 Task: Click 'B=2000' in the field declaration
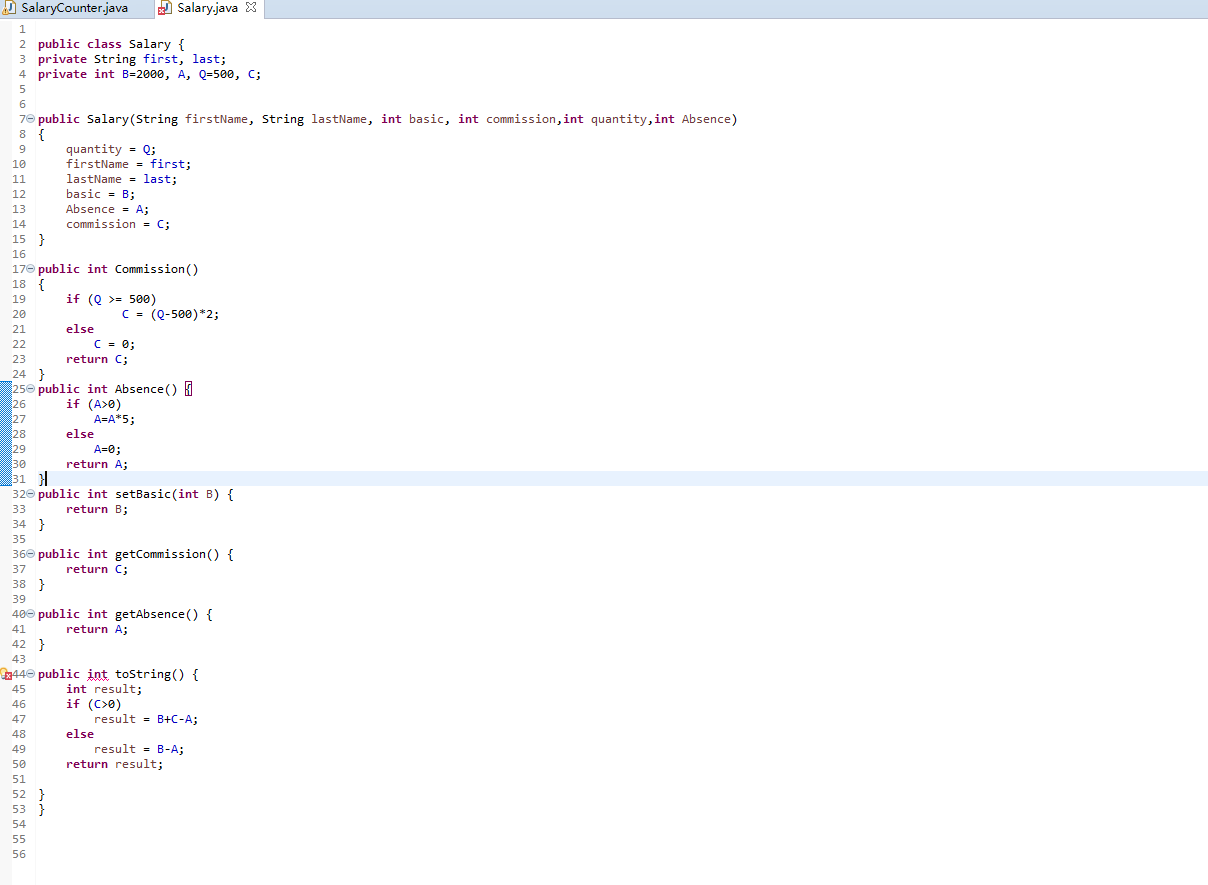click(x=143, y=74)
